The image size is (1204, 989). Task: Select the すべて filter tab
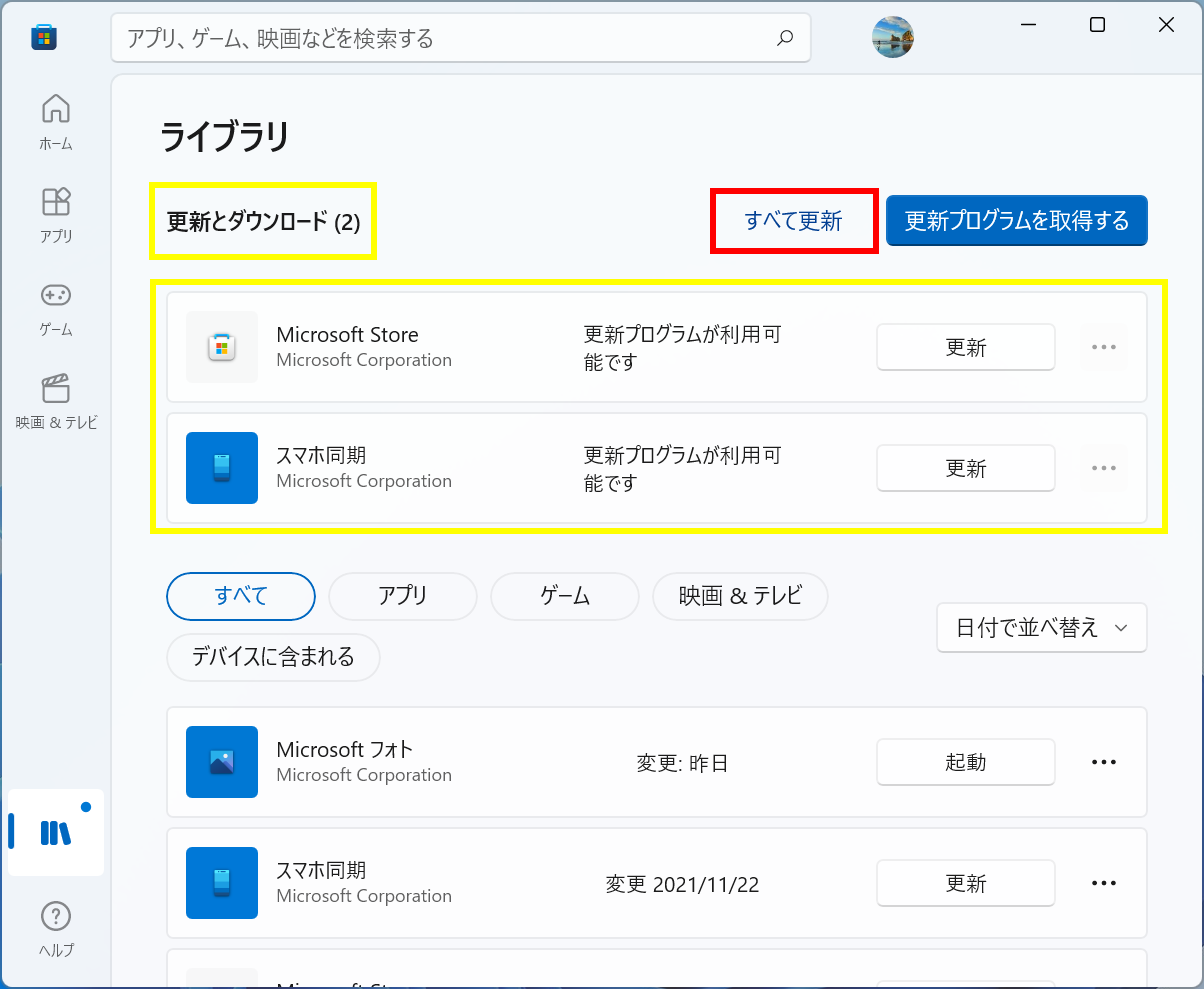tap(241, 596)
